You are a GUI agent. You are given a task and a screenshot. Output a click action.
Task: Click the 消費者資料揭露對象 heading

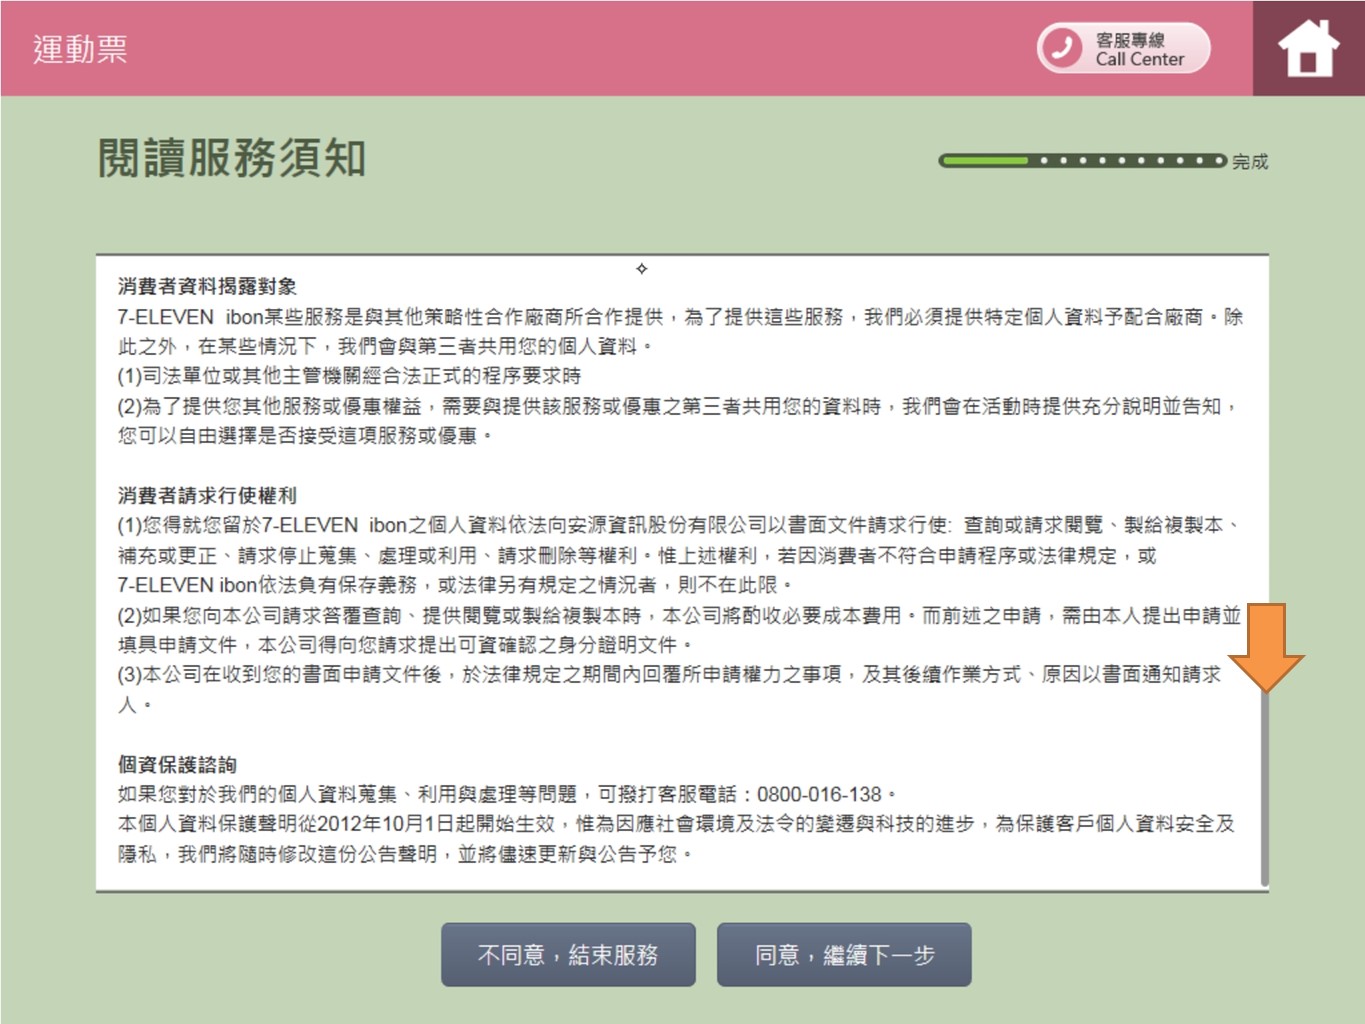(207, 287)
